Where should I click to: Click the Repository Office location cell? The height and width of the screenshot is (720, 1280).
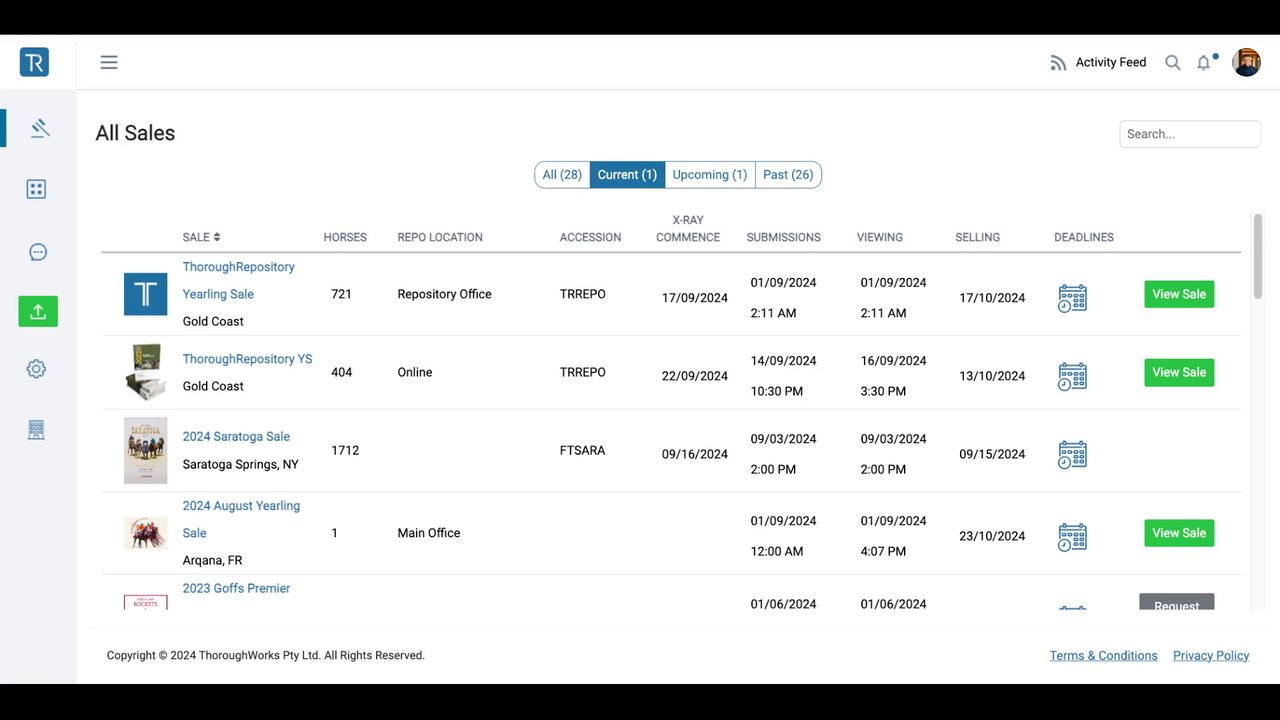coord(444,294)
